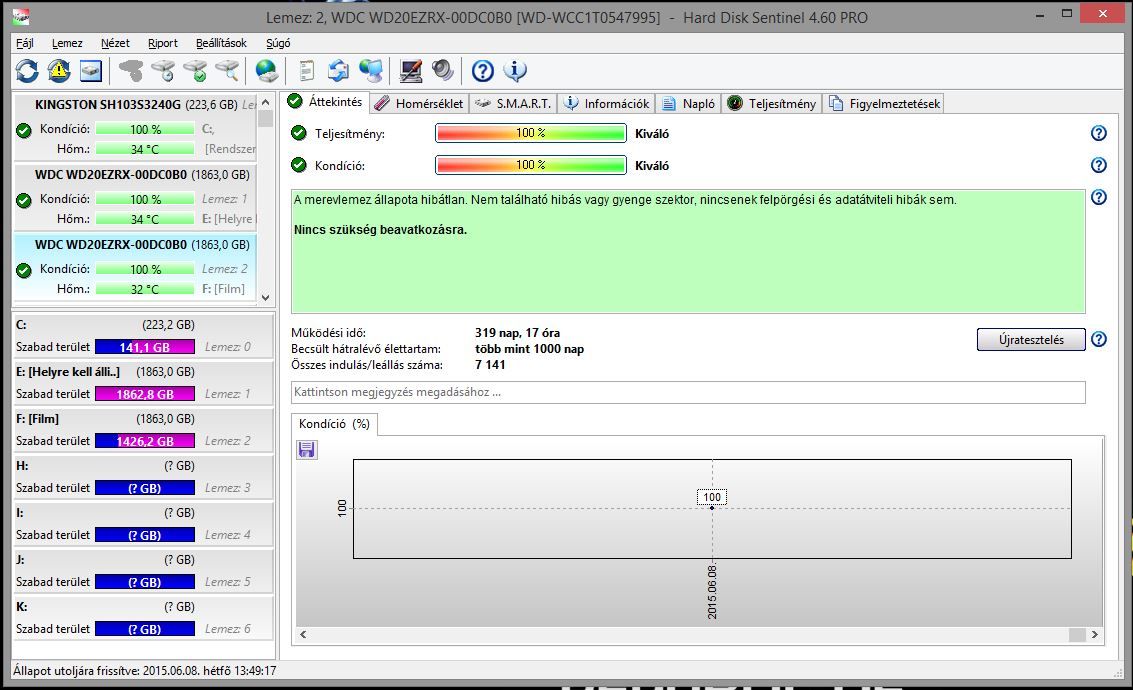The height and width of the screenshot is (690, 1133).
Task: Click the green check icon for Lemez 1 disk
Action: pos(24,200)
